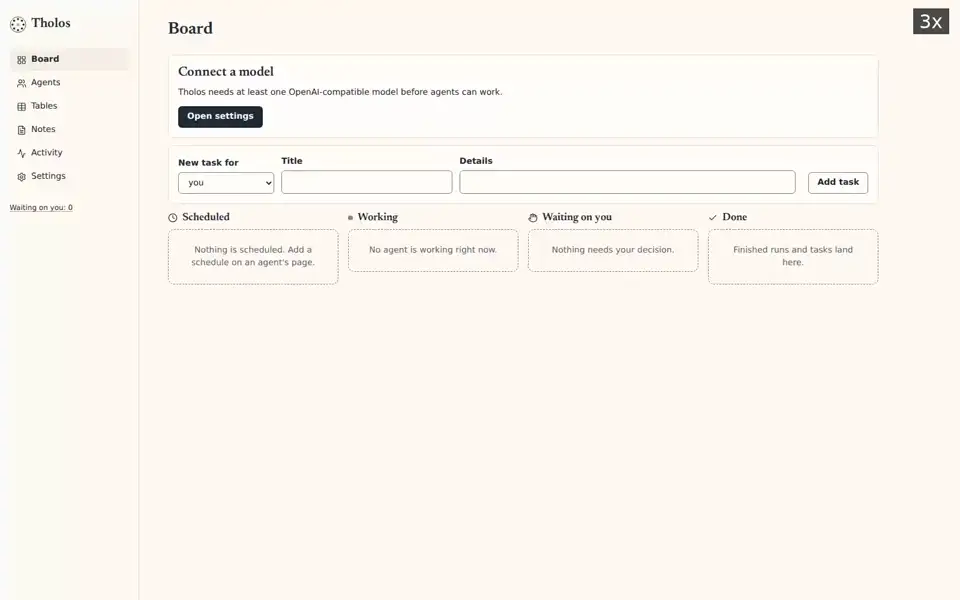
Task: Click the Board page title
Action: click(190, 28)
